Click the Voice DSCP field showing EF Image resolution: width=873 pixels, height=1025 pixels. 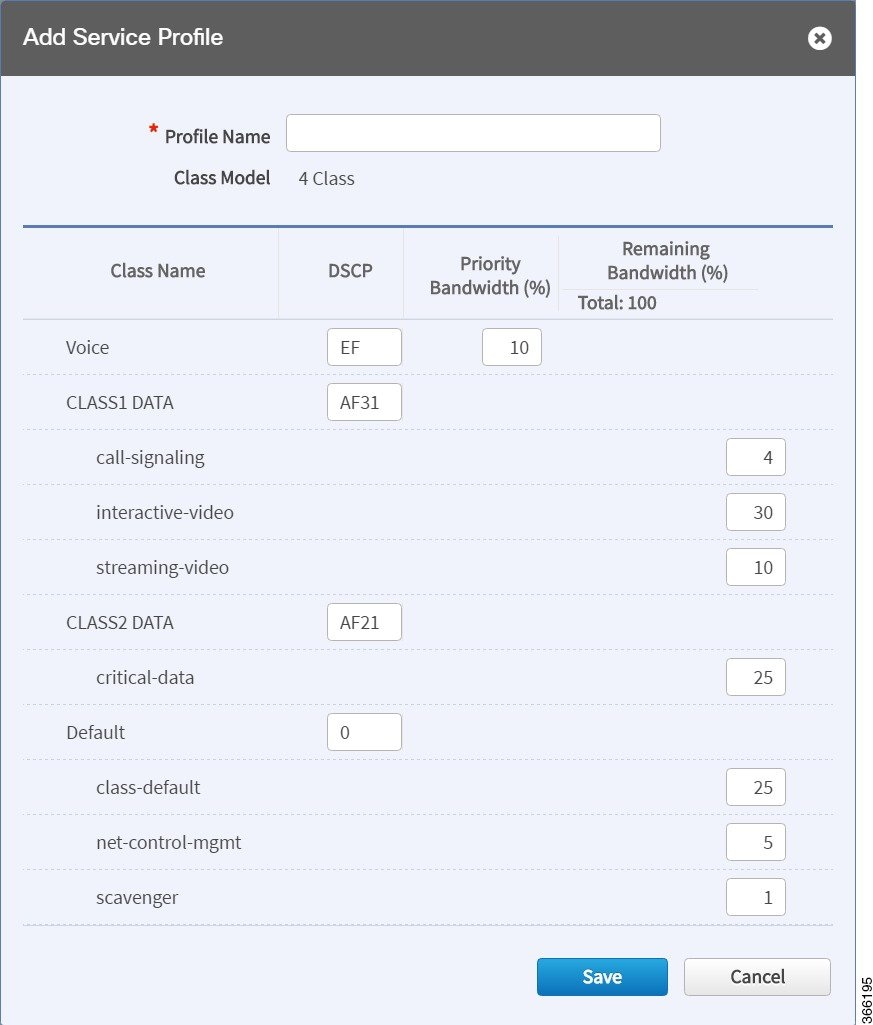[x=364, y=347]
